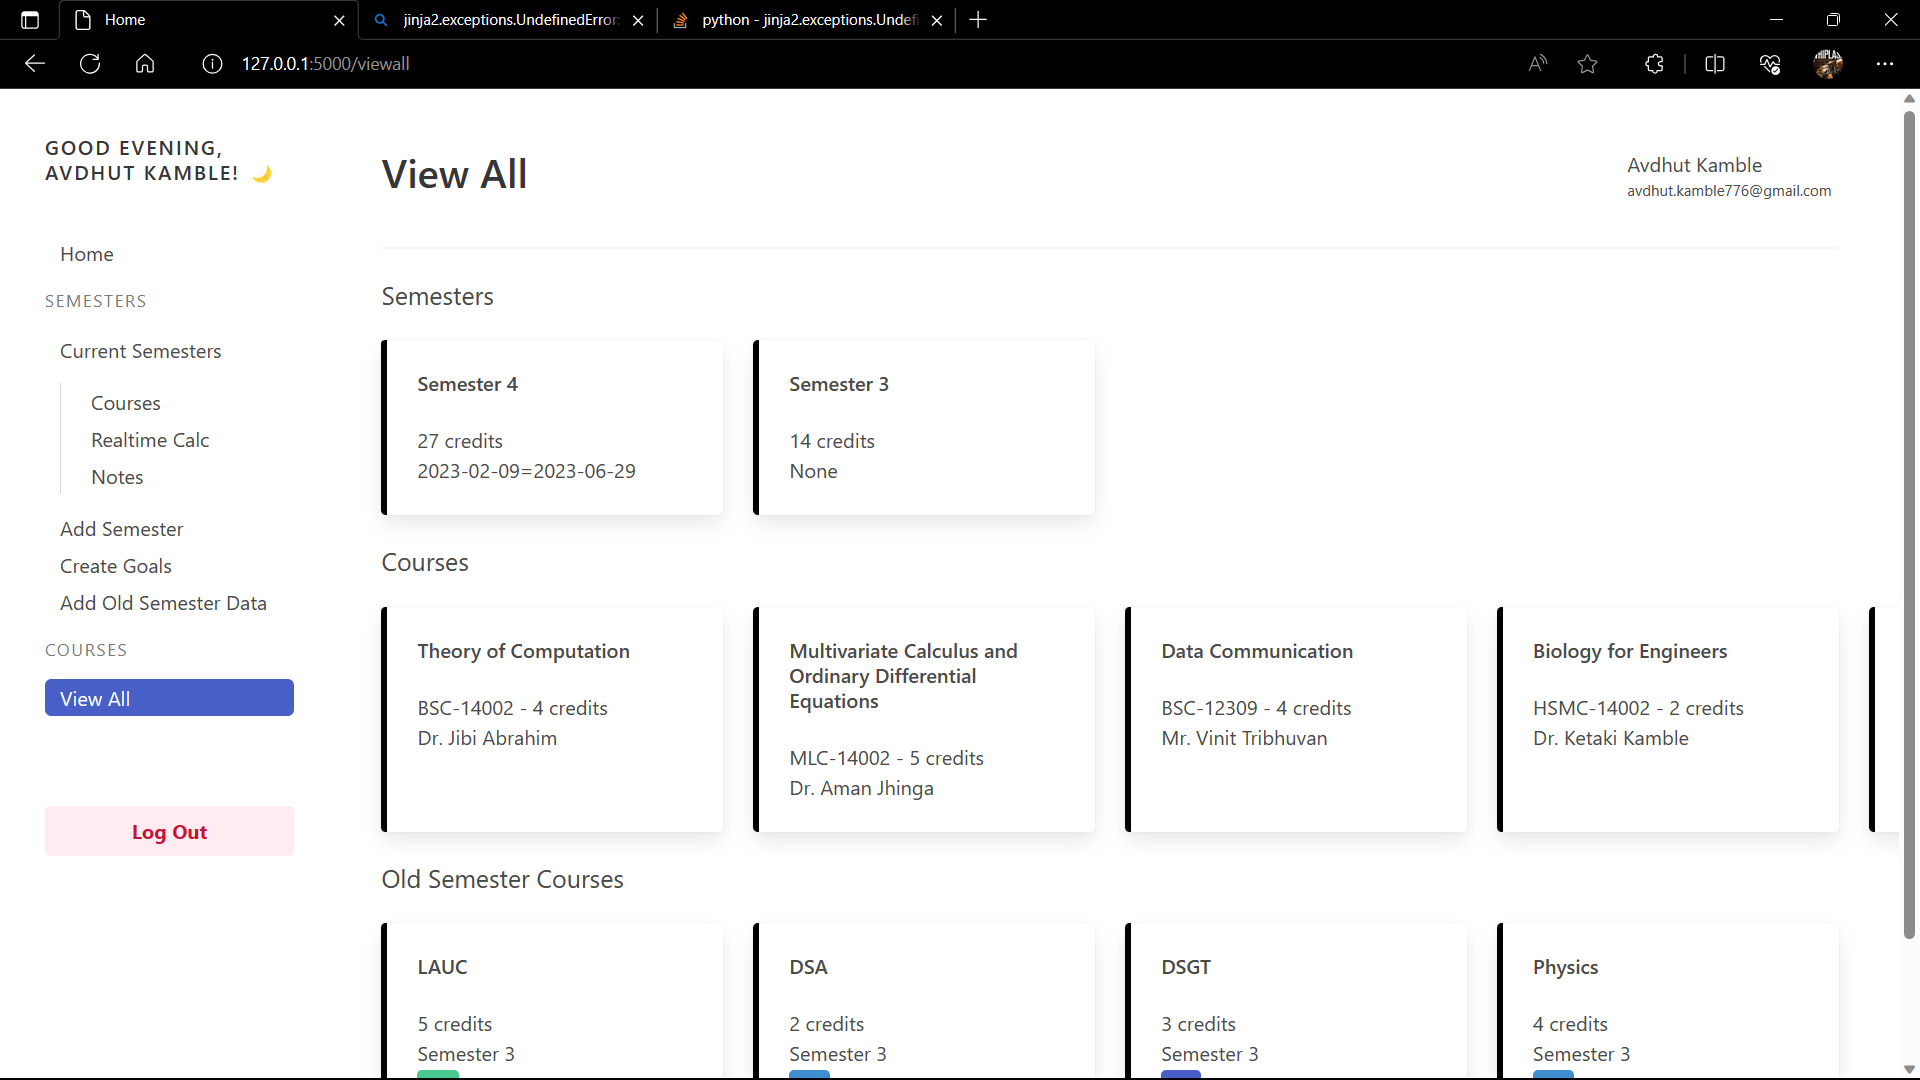Image resolution: width=1920 pixels, height=1080 pixels.
Task: Open the Notes section
Action: pyautogui.click(x=117, y=477)
